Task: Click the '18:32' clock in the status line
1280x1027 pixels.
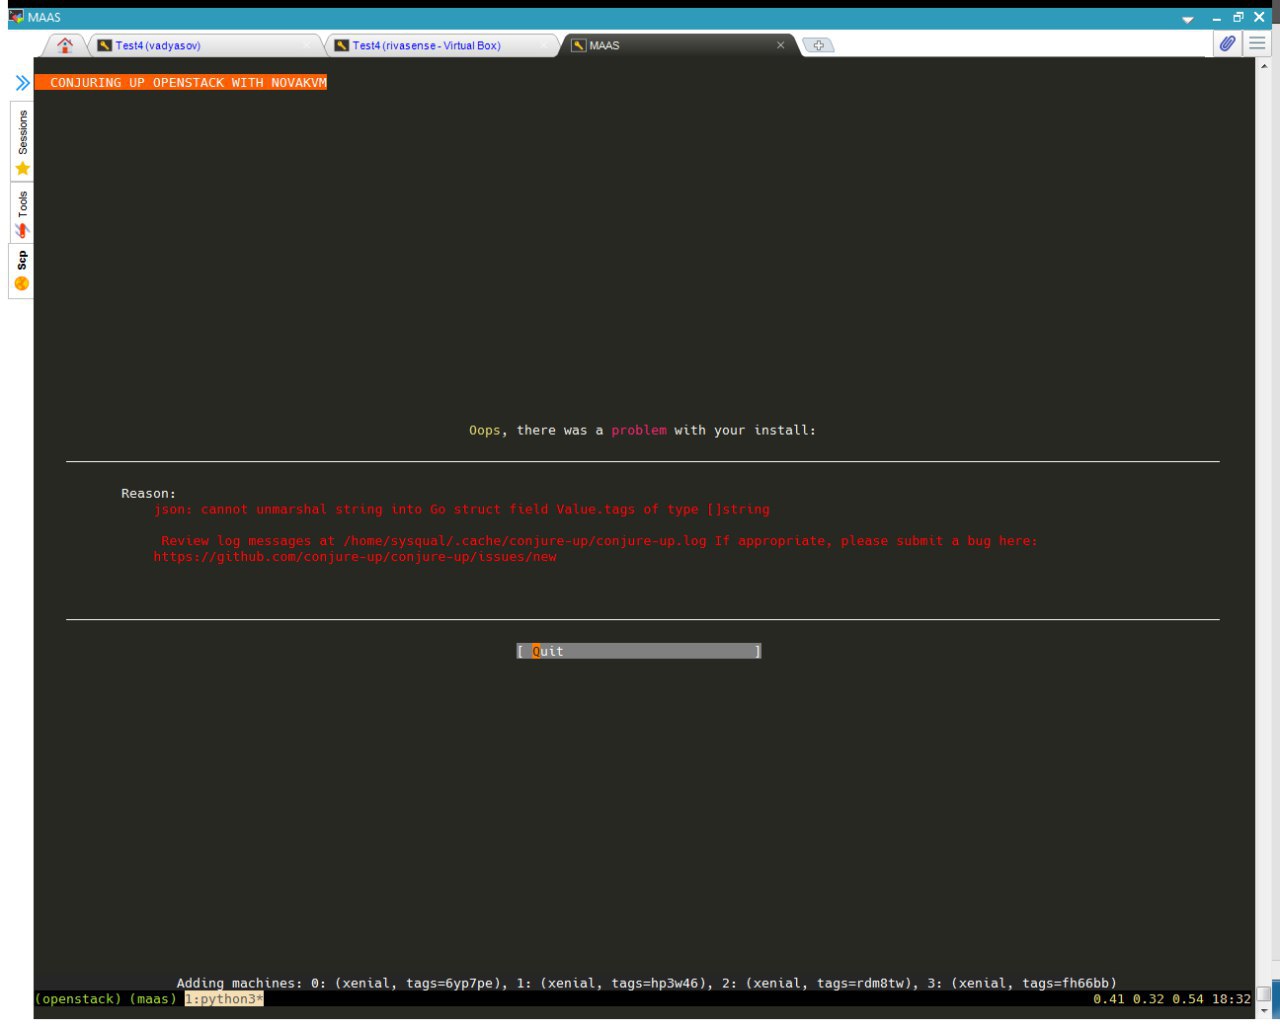Action: 1232,999
